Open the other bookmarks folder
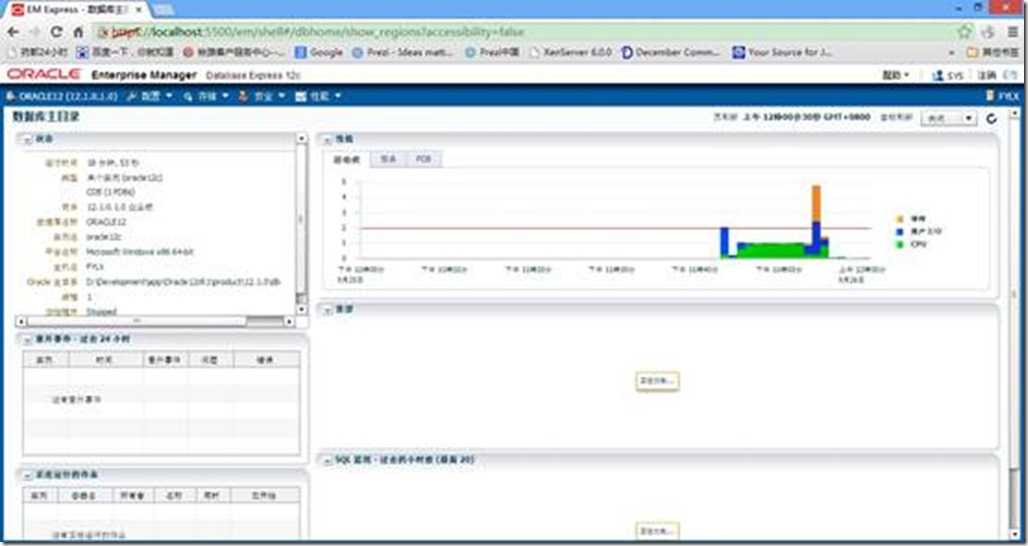Viewport: 1028px width, 546px height. tap(994, 52)
